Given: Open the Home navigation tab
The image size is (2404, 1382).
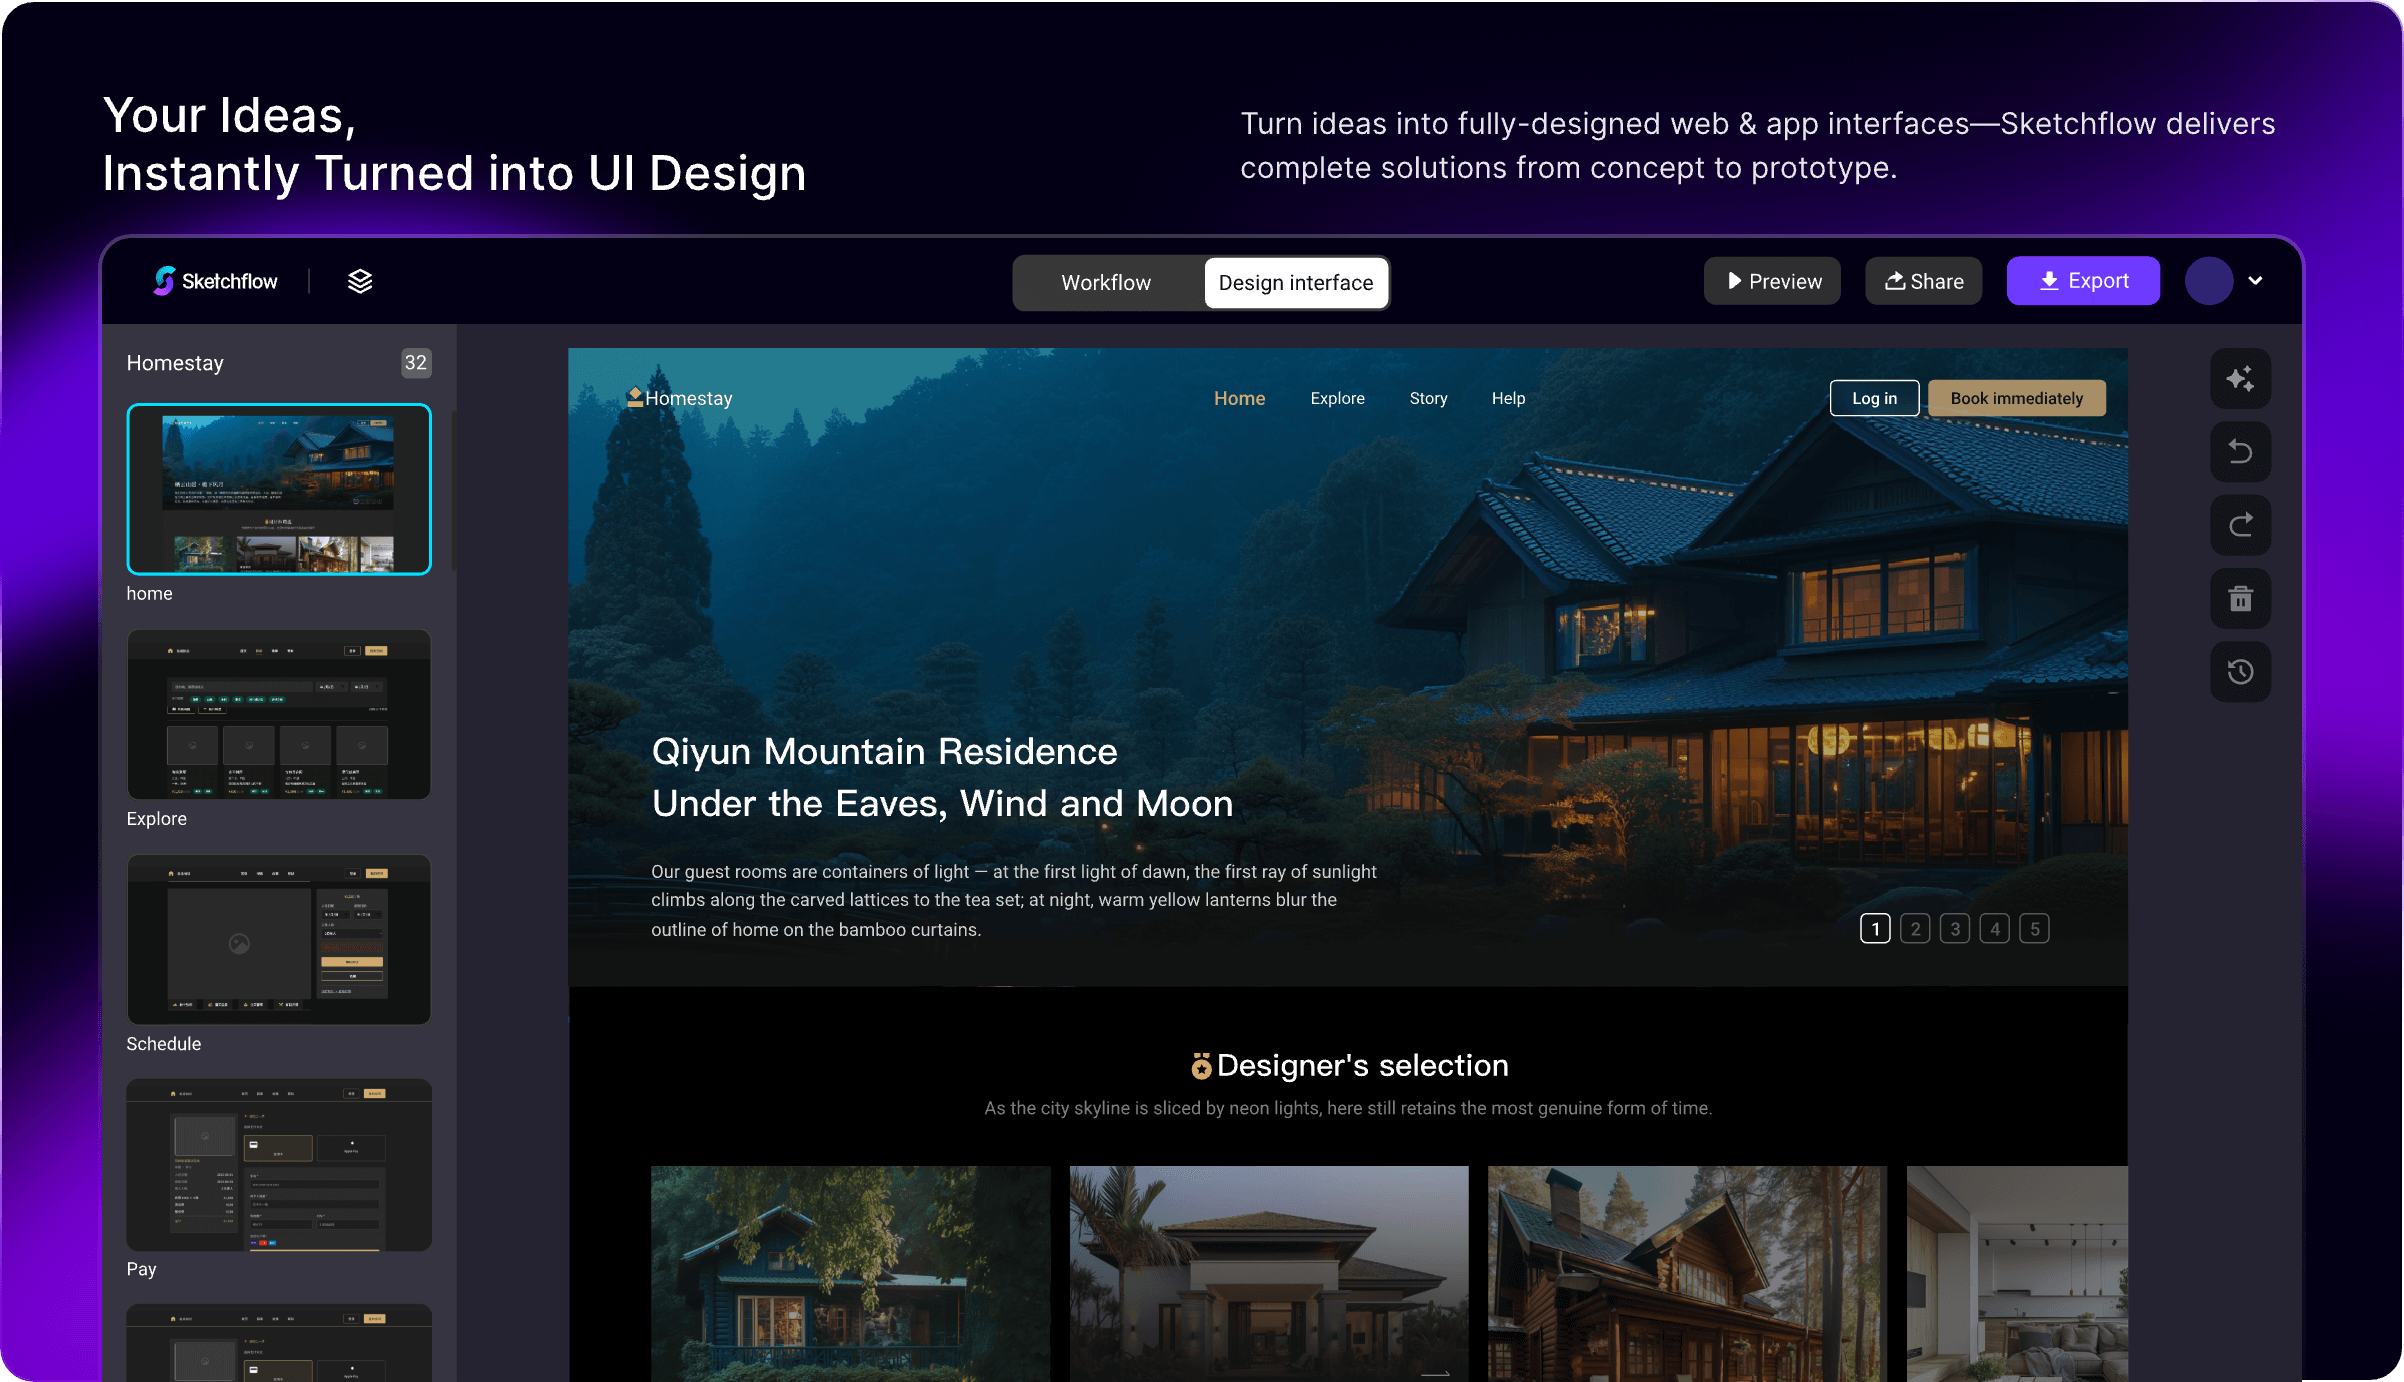Looking at the screenshot, I should 1239,398.
